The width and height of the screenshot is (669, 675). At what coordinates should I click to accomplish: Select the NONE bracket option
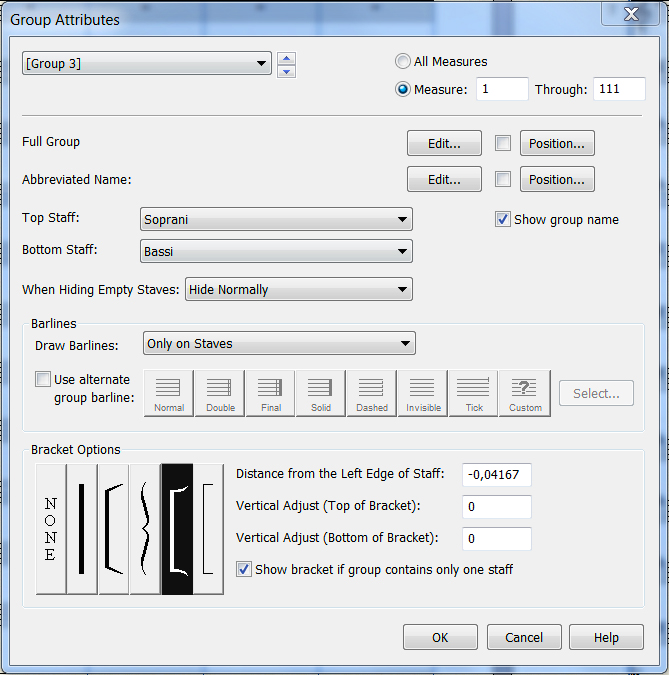[x=51, y=528]
